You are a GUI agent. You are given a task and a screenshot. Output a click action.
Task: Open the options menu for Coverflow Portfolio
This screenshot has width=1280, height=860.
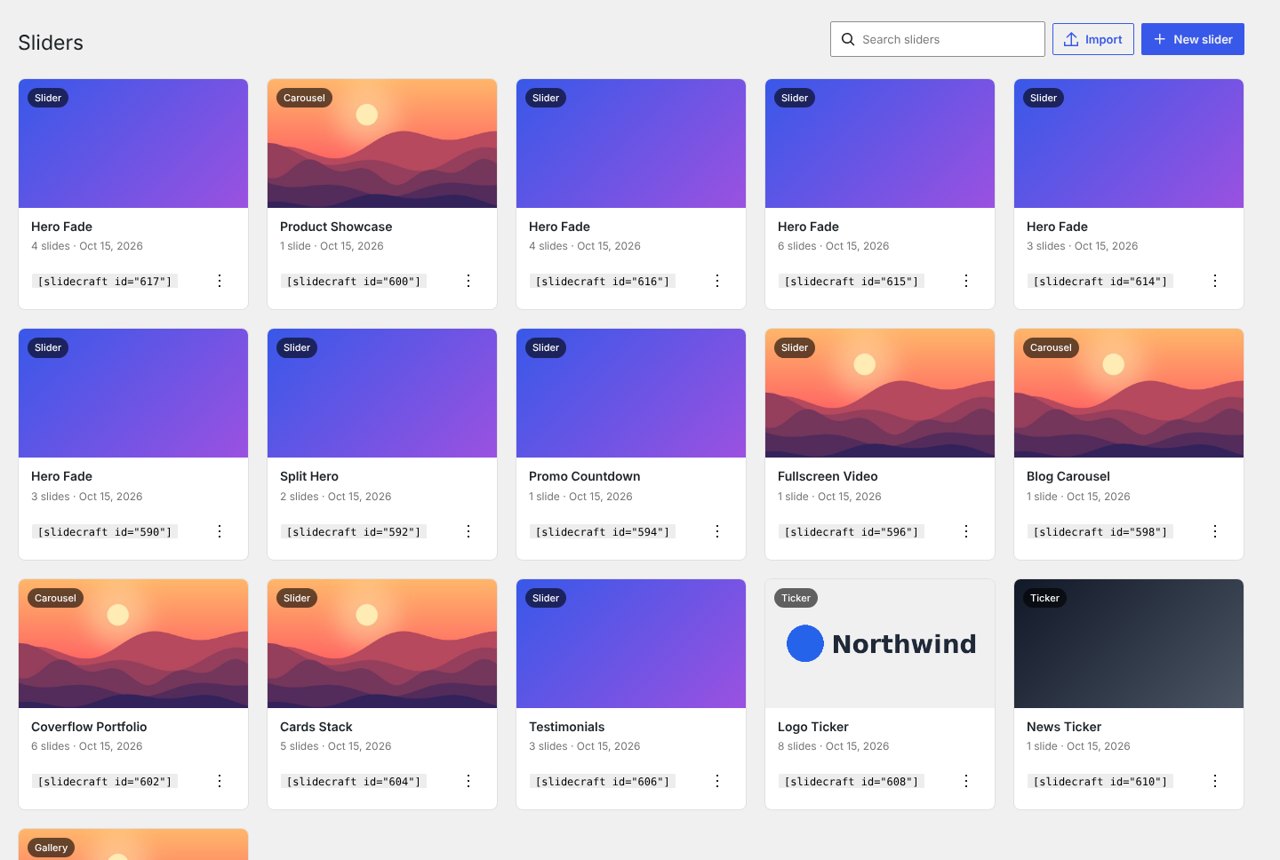220,781
